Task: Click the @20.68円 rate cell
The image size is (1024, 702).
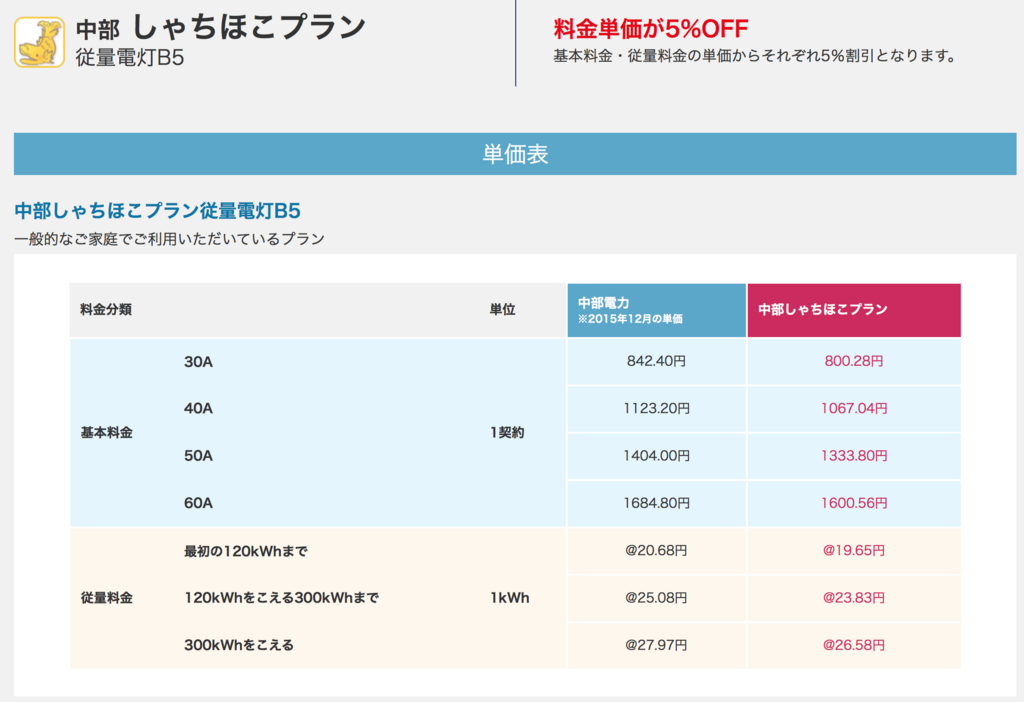Action: tap(656, 550)
